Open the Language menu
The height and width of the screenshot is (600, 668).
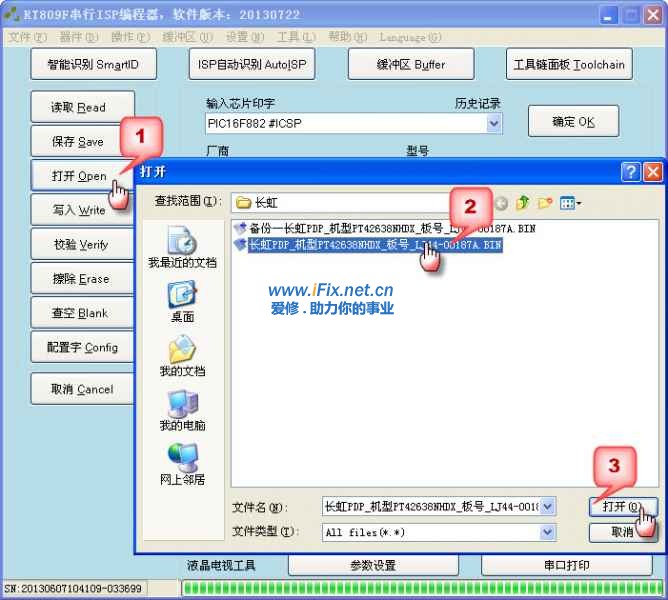410,38
